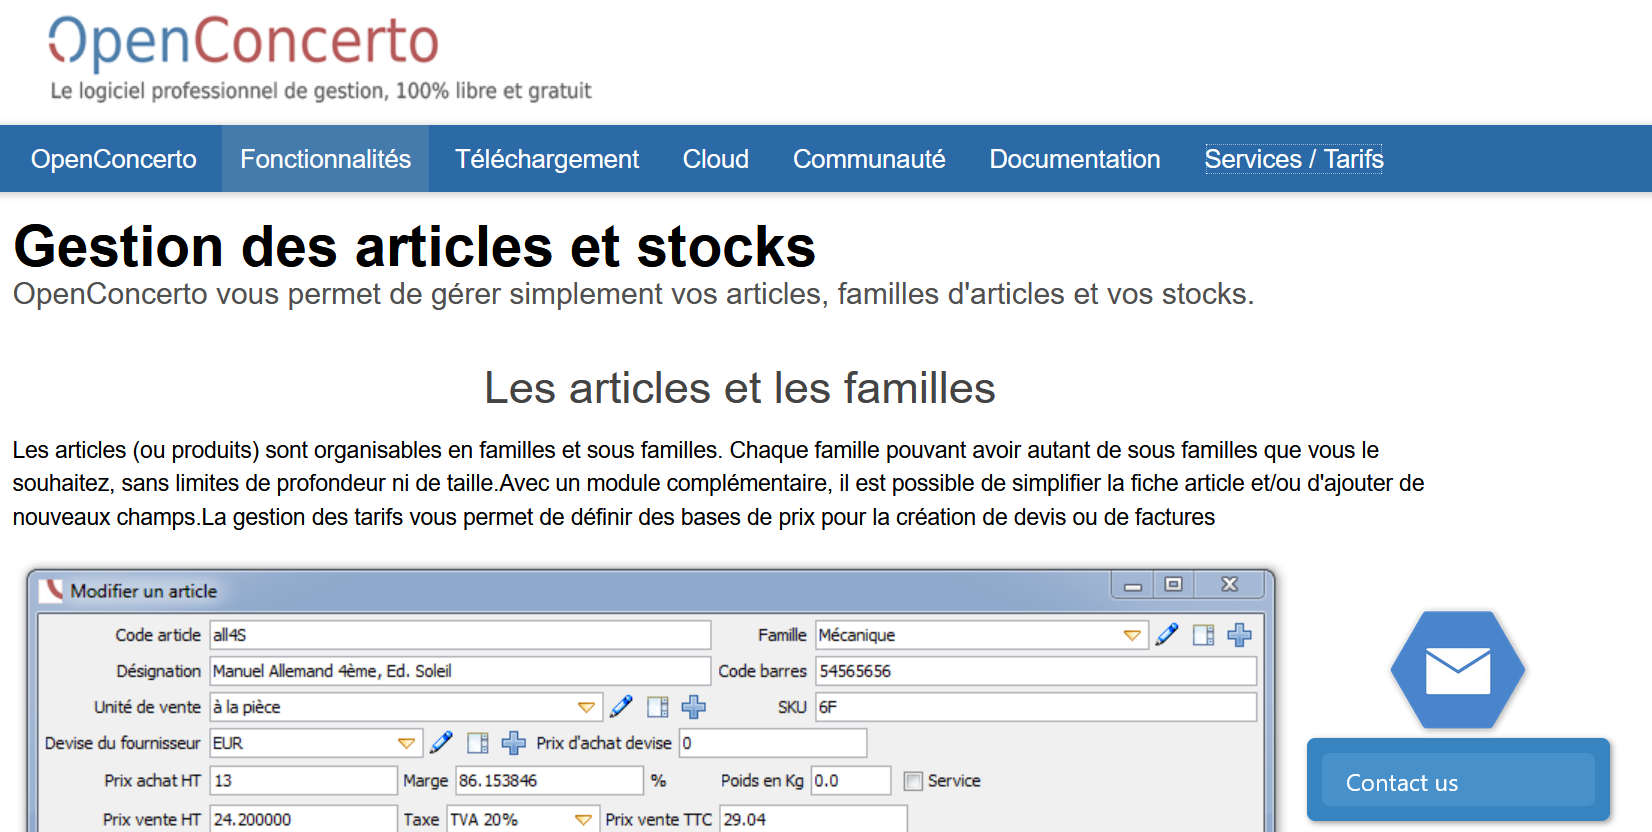Expand Unité de vente dropdown
The width and height of the screenshot is (1652, 832).
tap(586, 707)
